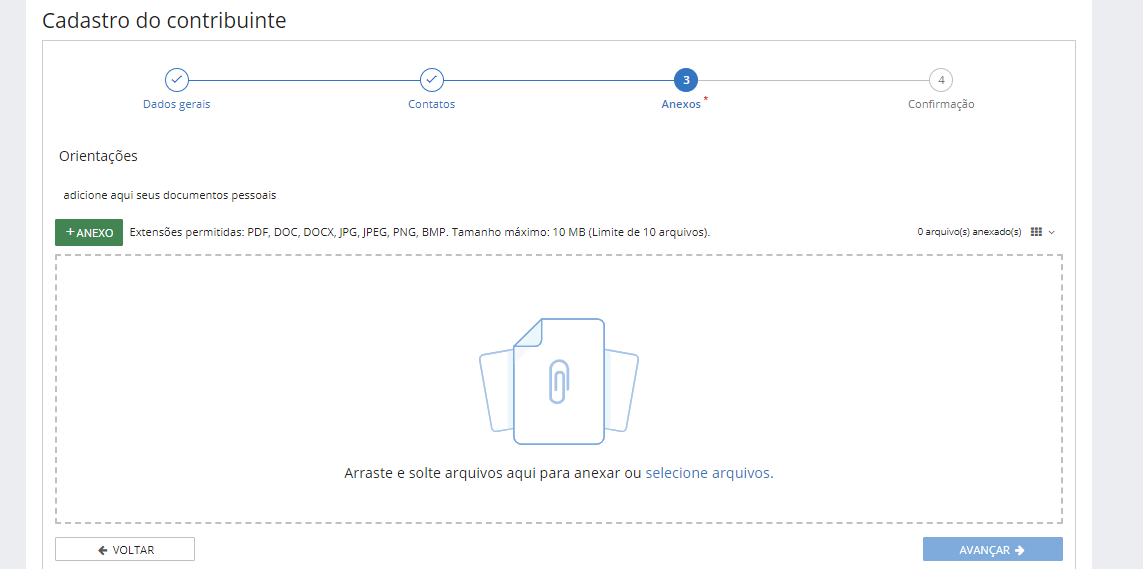1143x569 pixels.
Task: Open the 'selecione arquivos' link
Action: [708, 473]
